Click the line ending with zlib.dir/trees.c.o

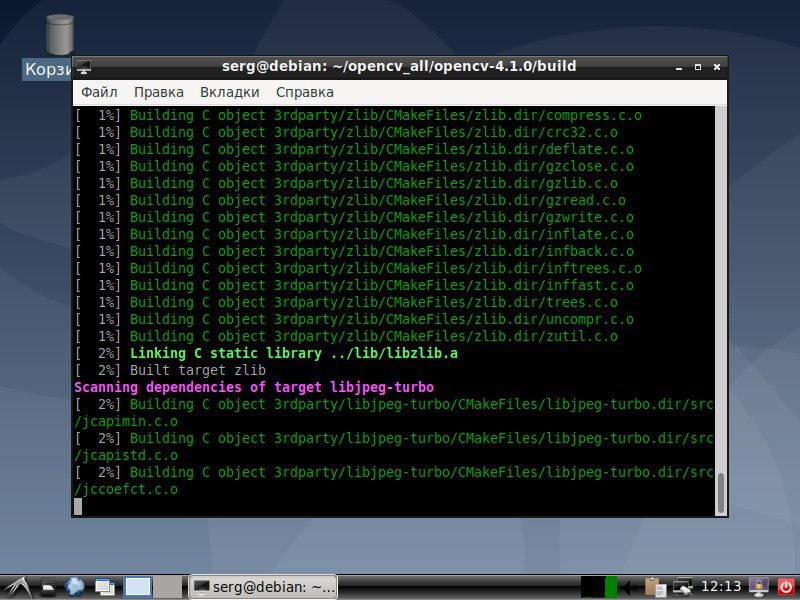coord(346,302)
